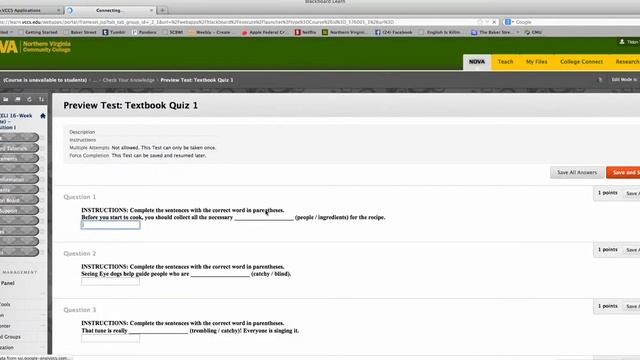Select the NOVA tab
The width and height of the screenshot is (640, 360).
coord(477,62)
